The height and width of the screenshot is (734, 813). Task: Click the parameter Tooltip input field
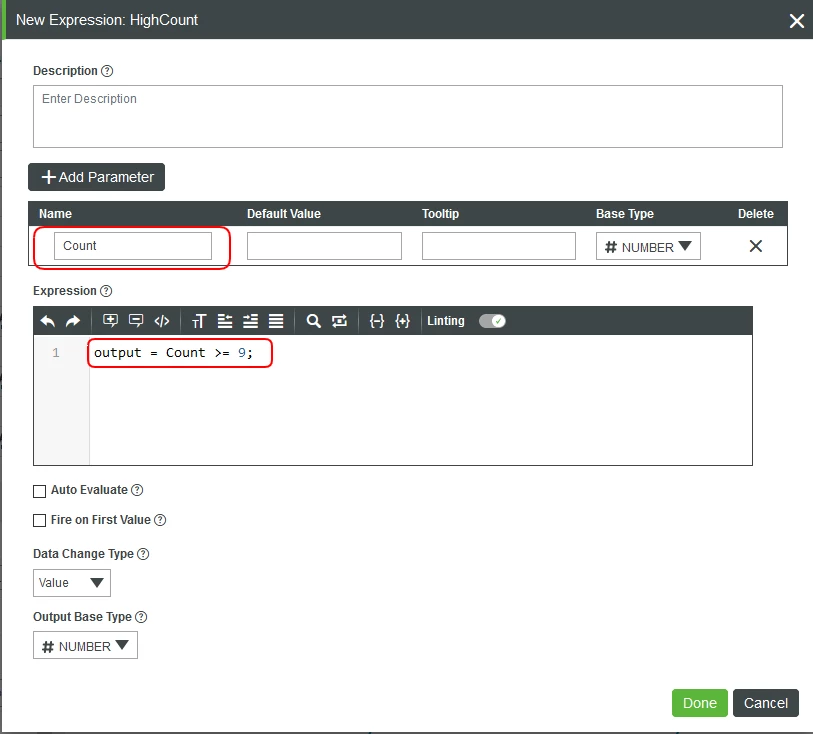(x=499, y=246)
